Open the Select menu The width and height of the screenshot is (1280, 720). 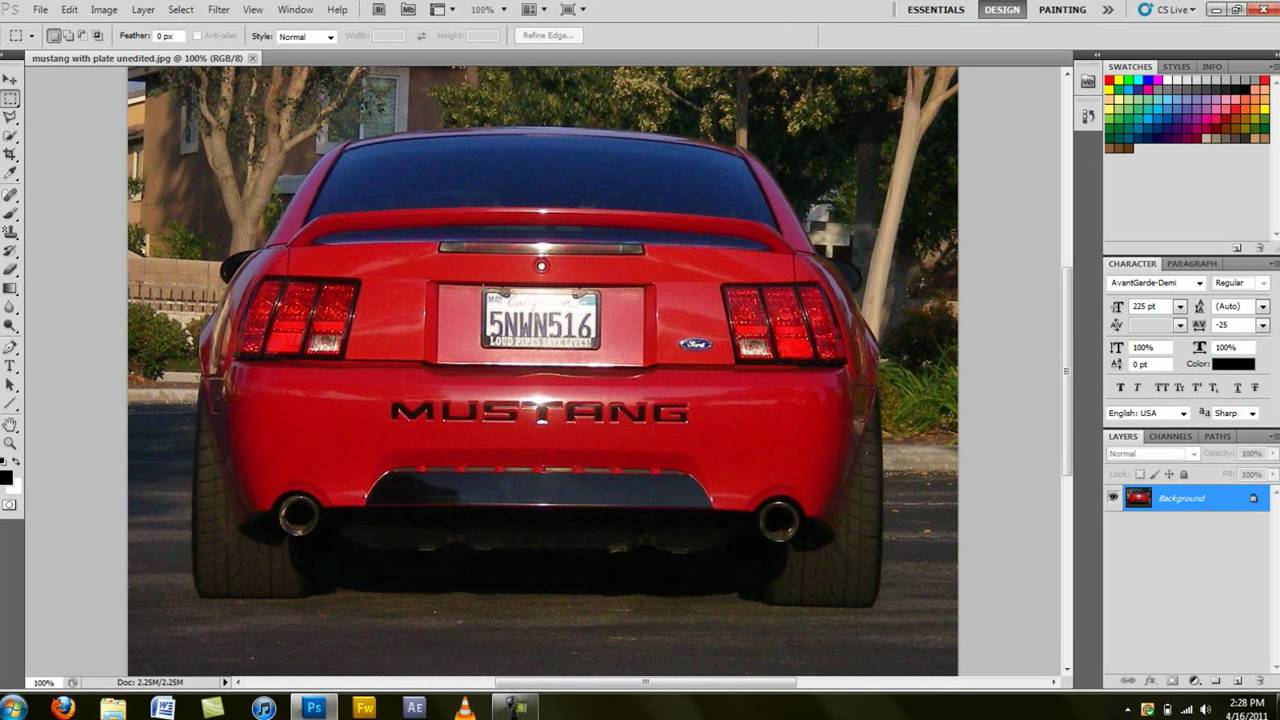click(x=181, y=9)
